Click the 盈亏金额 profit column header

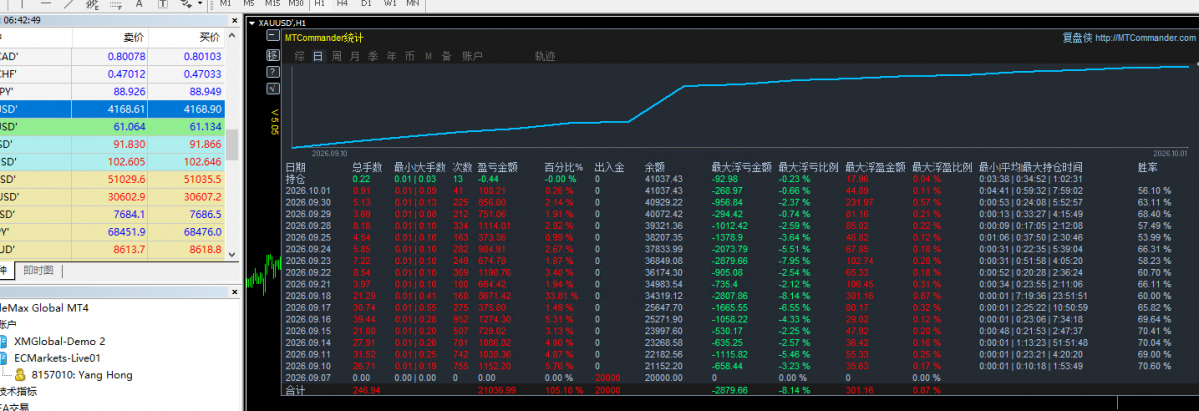pos(498,167)
